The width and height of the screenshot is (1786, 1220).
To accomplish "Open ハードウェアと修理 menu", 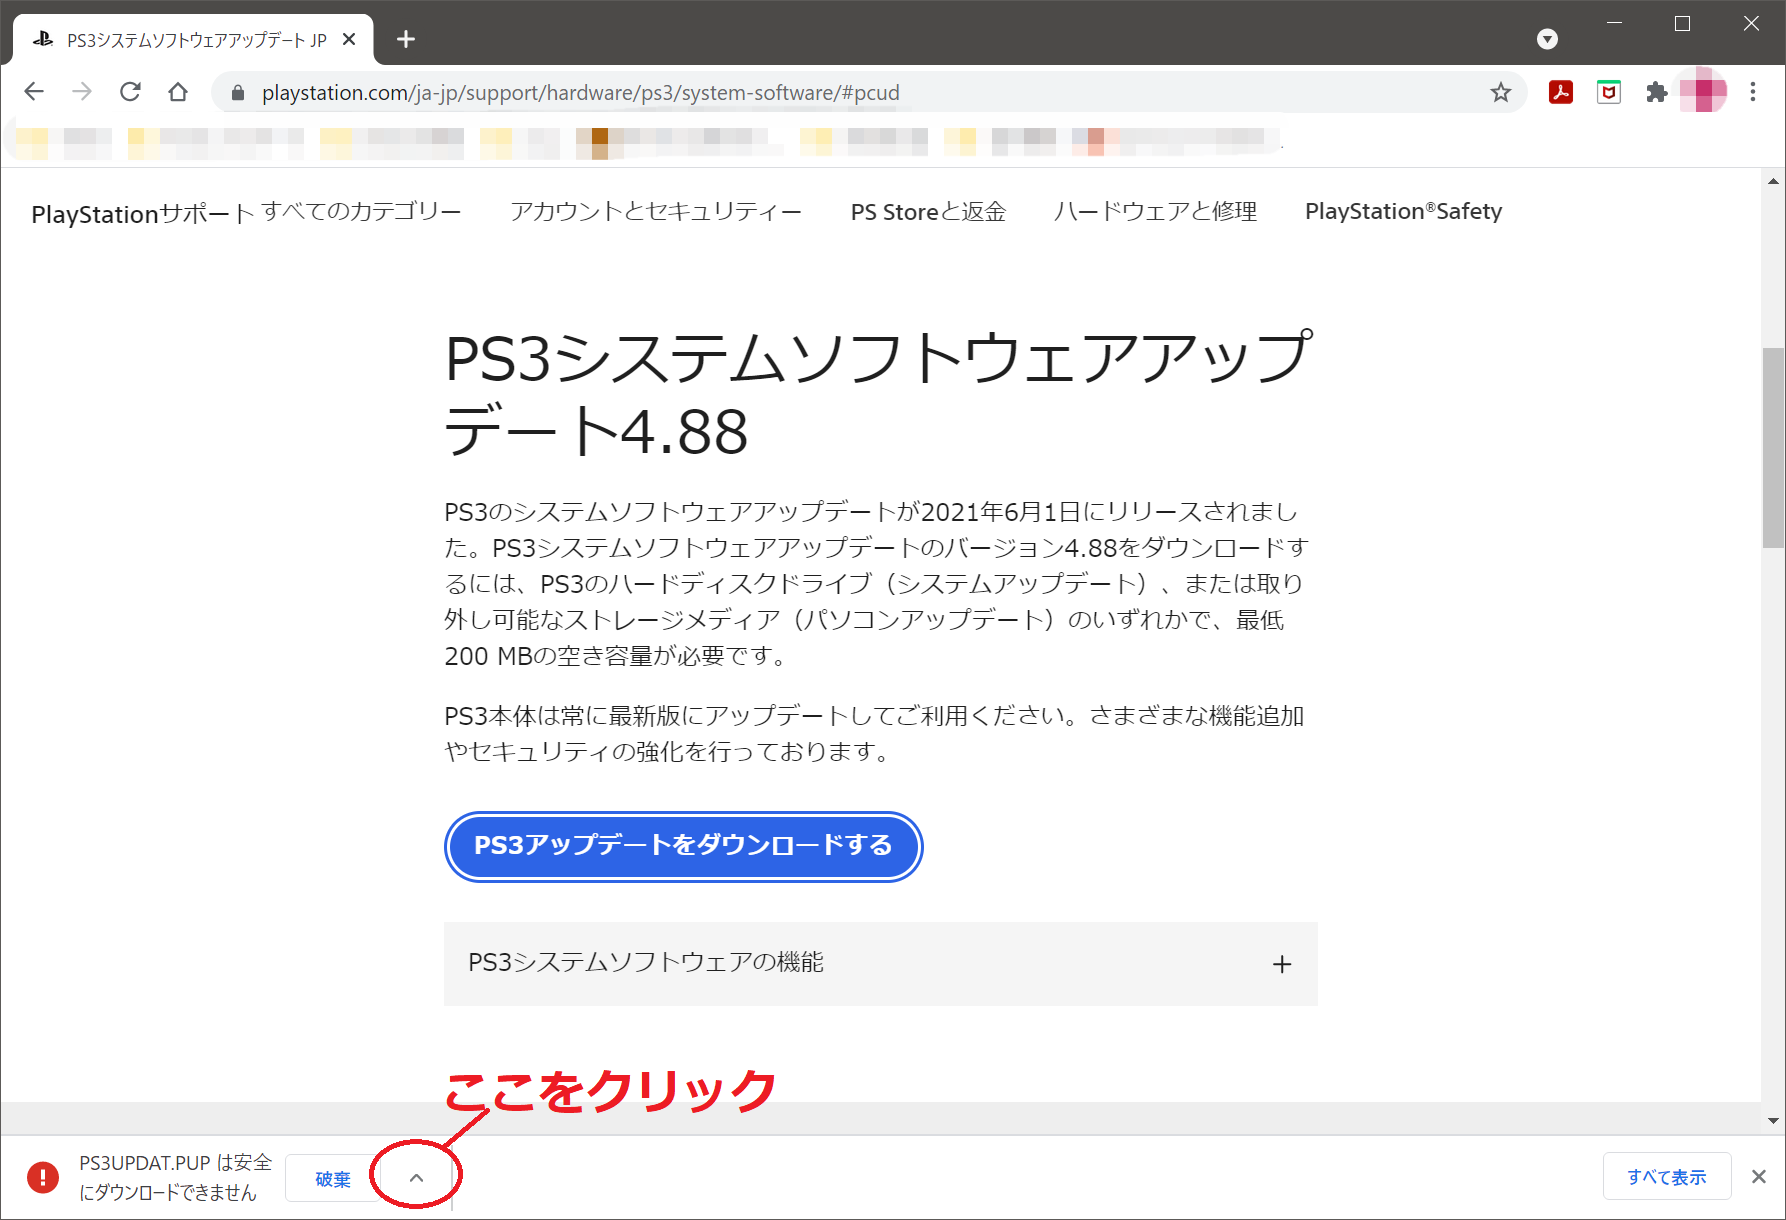I will pos(1155,211).
